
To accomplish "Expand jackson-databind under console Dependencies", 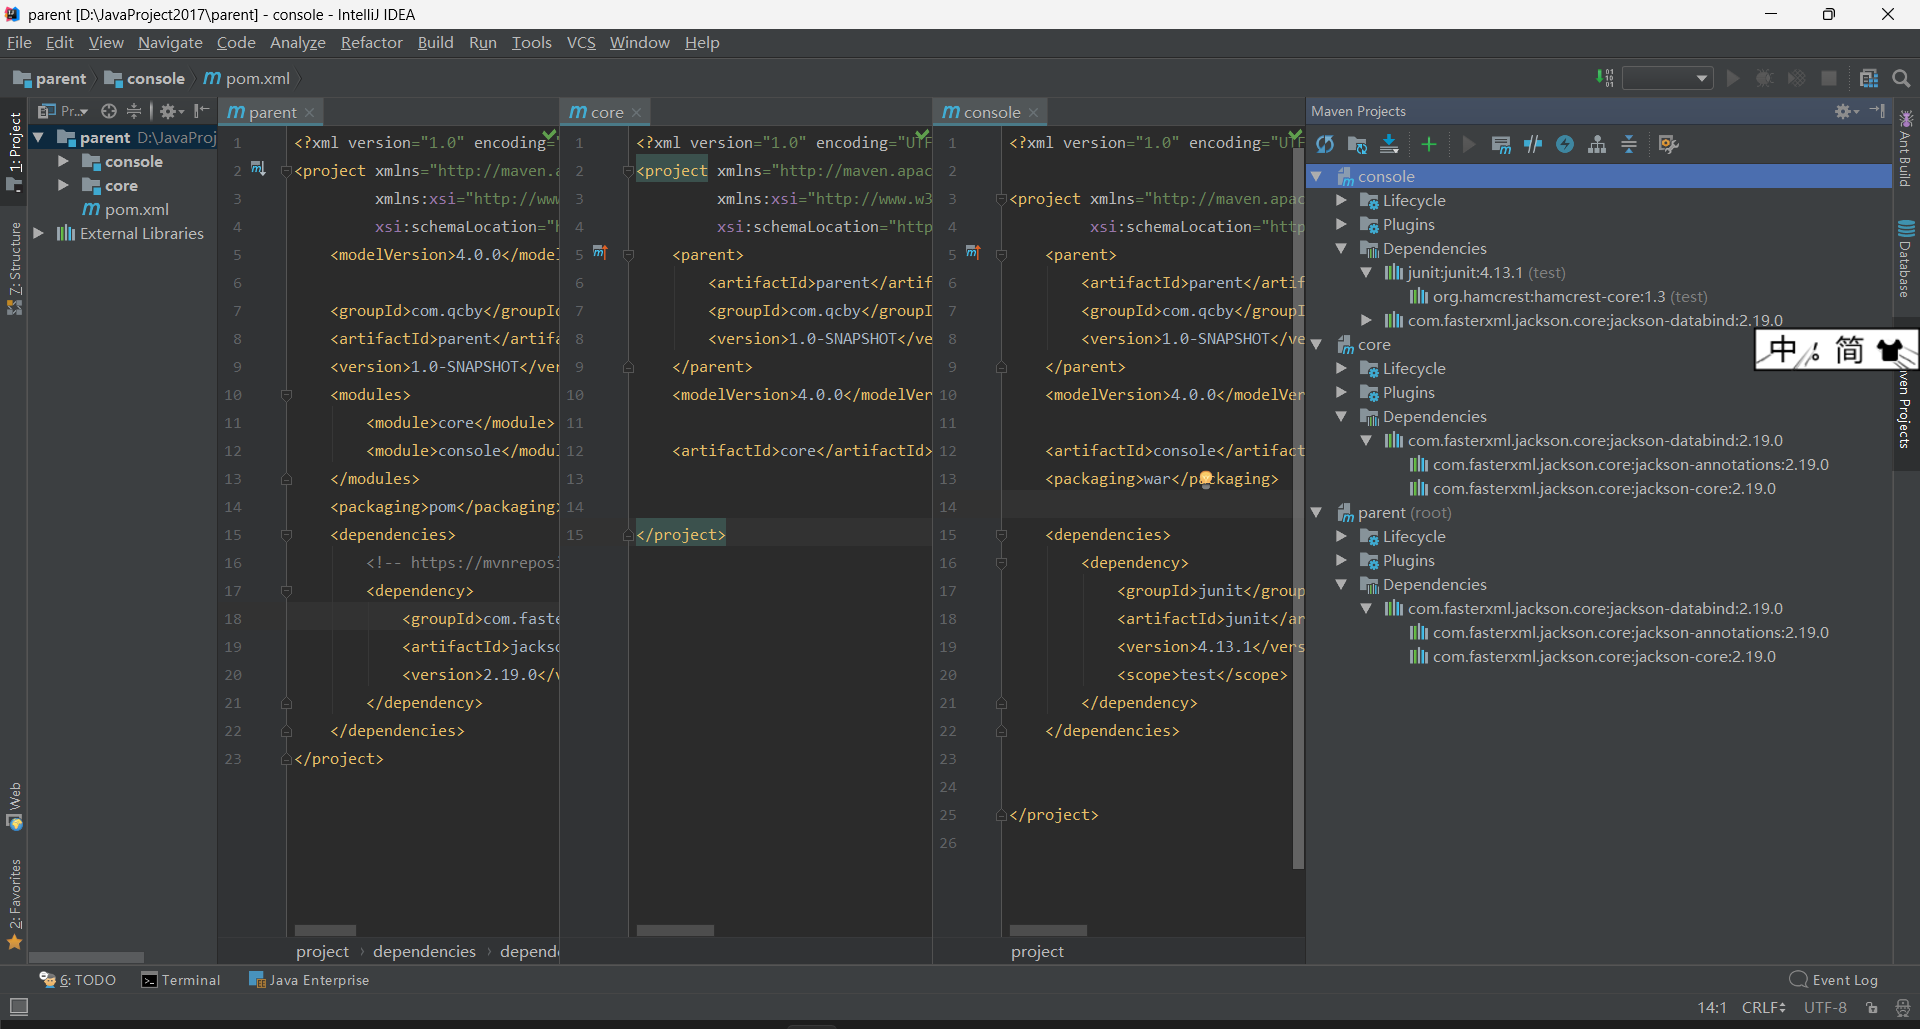I will point(1366,320).
